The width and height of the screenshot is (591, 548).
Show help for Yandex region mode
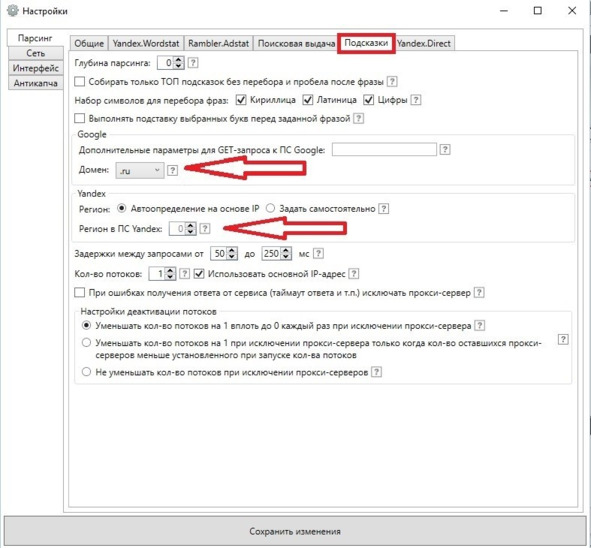384,208
